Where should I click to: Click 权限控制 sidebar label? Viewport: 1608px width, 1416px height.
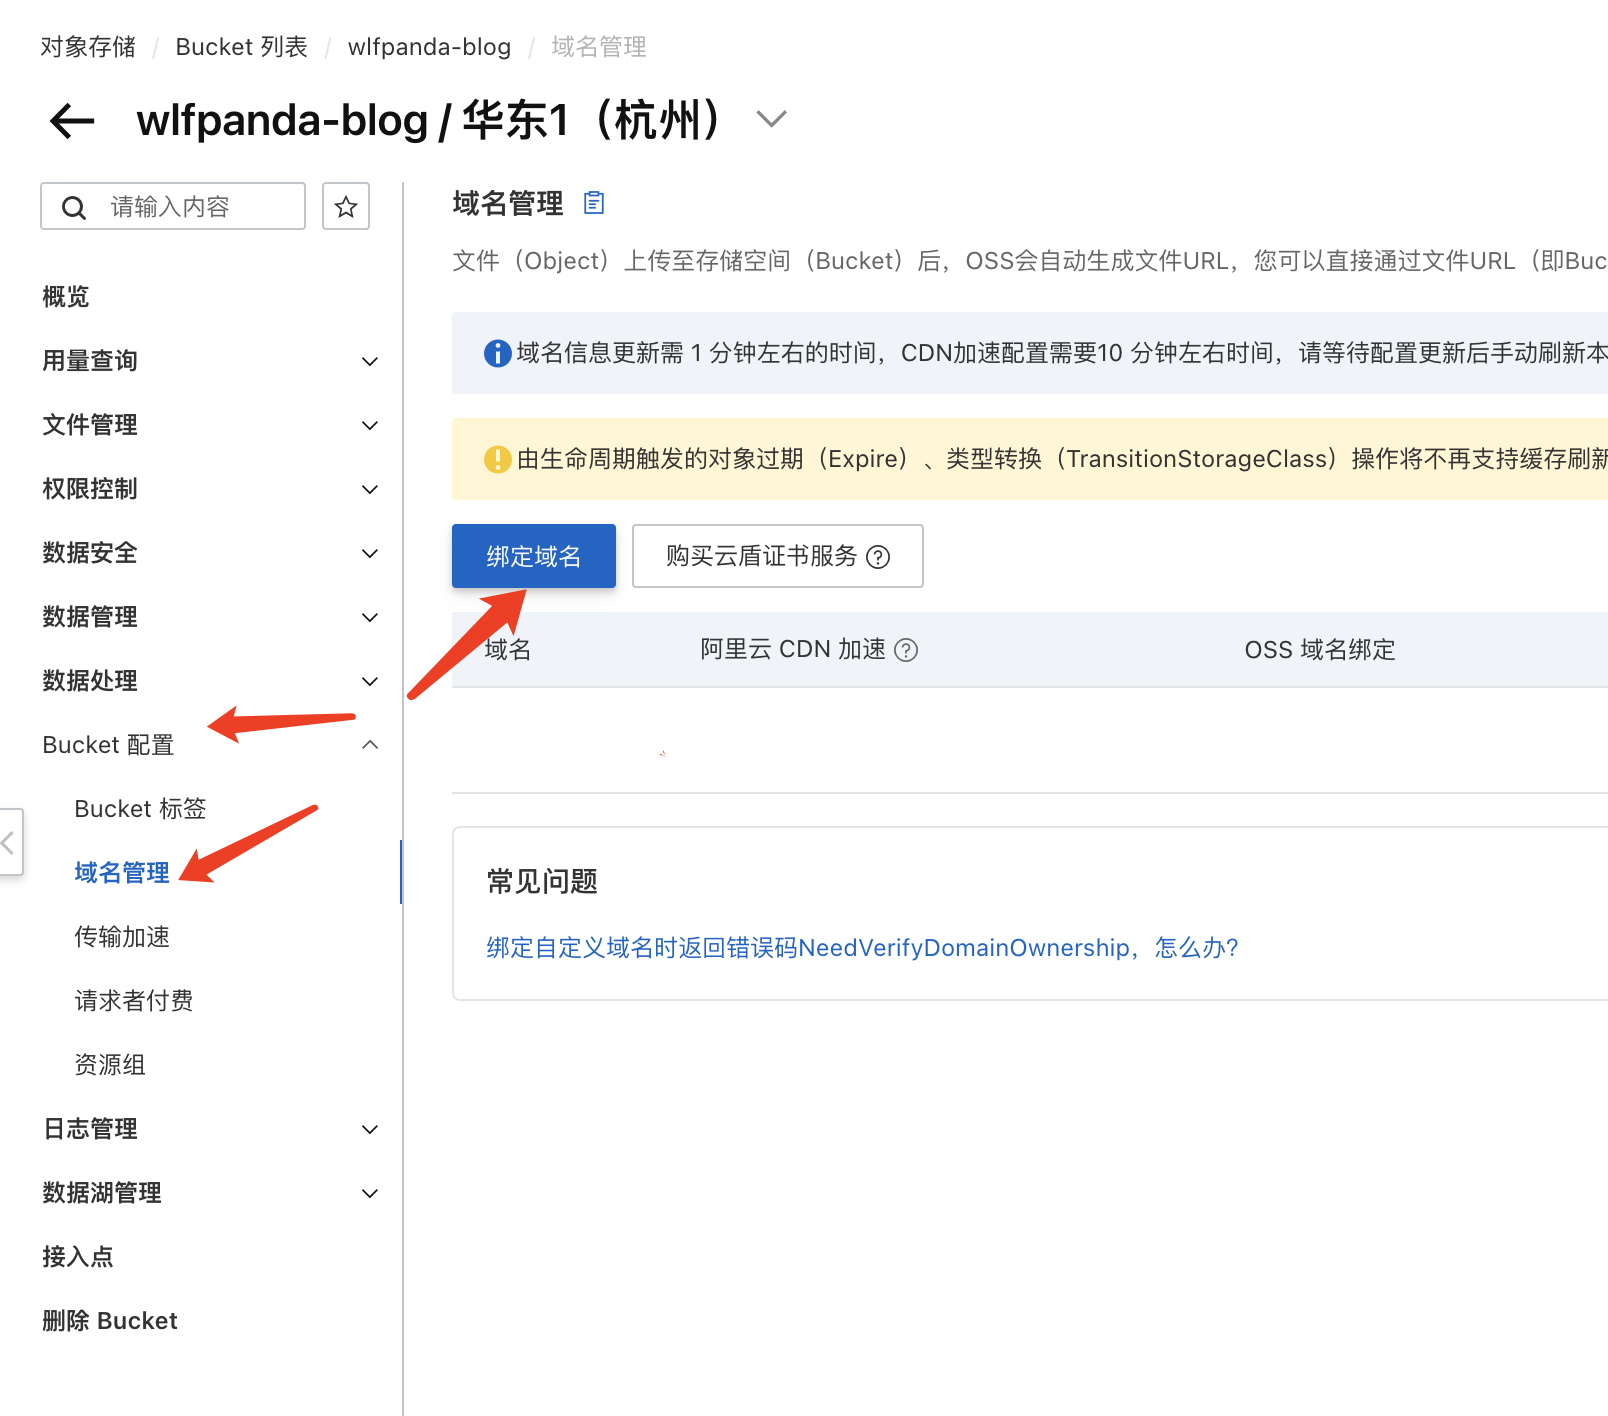point(90,489)
